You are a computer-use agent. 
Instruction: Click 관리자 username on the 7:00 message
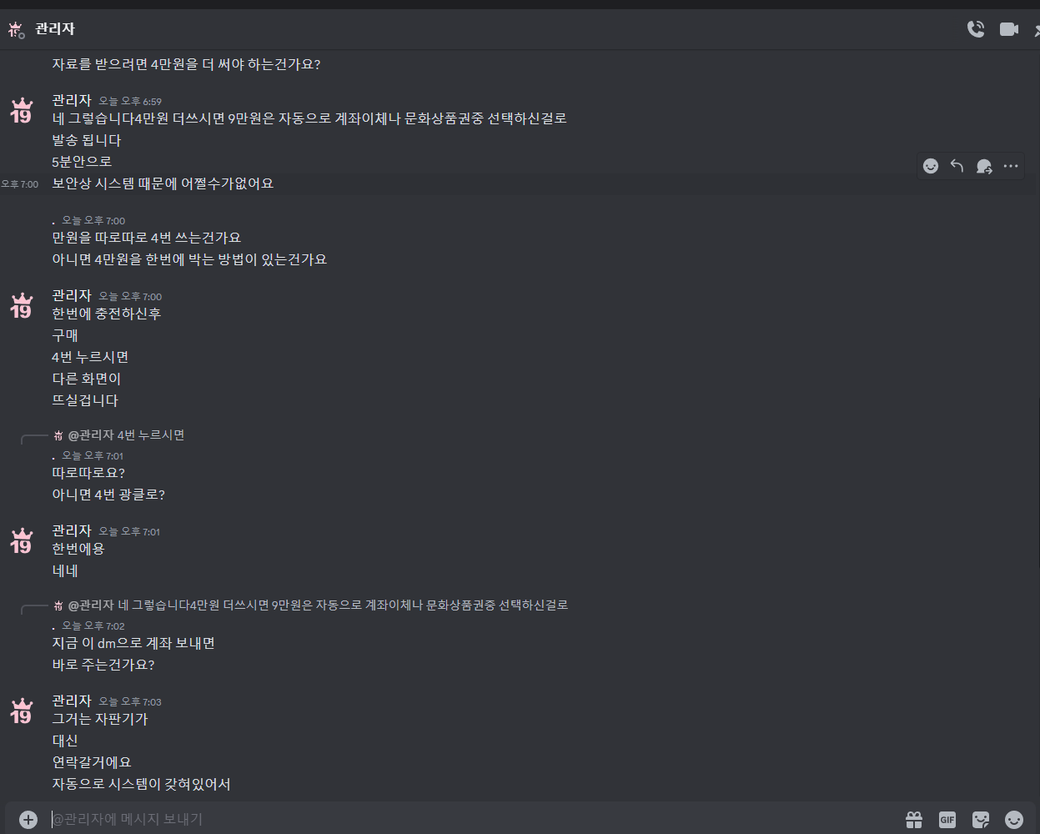[72, 295]
